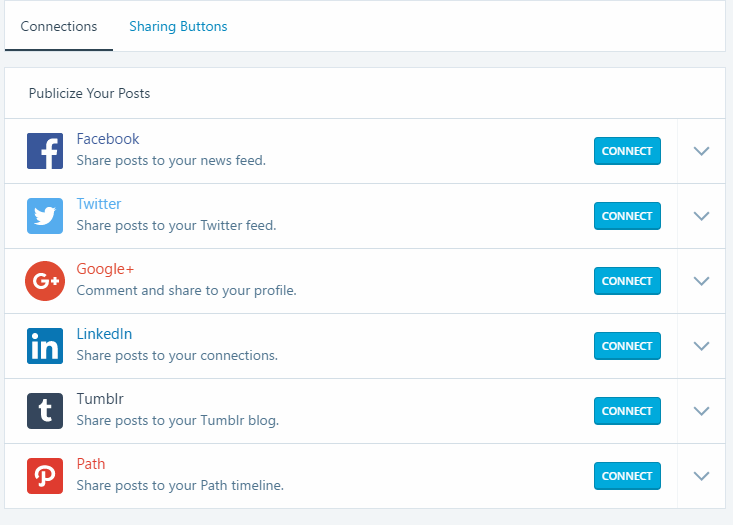This screenshot has width=733, height=525.
Task: Connect the Google+ profile
Action: [x=627, y=281]
